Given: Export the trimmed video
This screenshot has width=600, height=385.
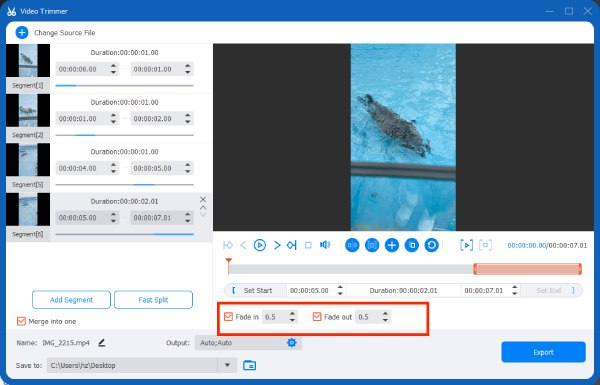Looking at the screenshot, I should coord(543,352).
